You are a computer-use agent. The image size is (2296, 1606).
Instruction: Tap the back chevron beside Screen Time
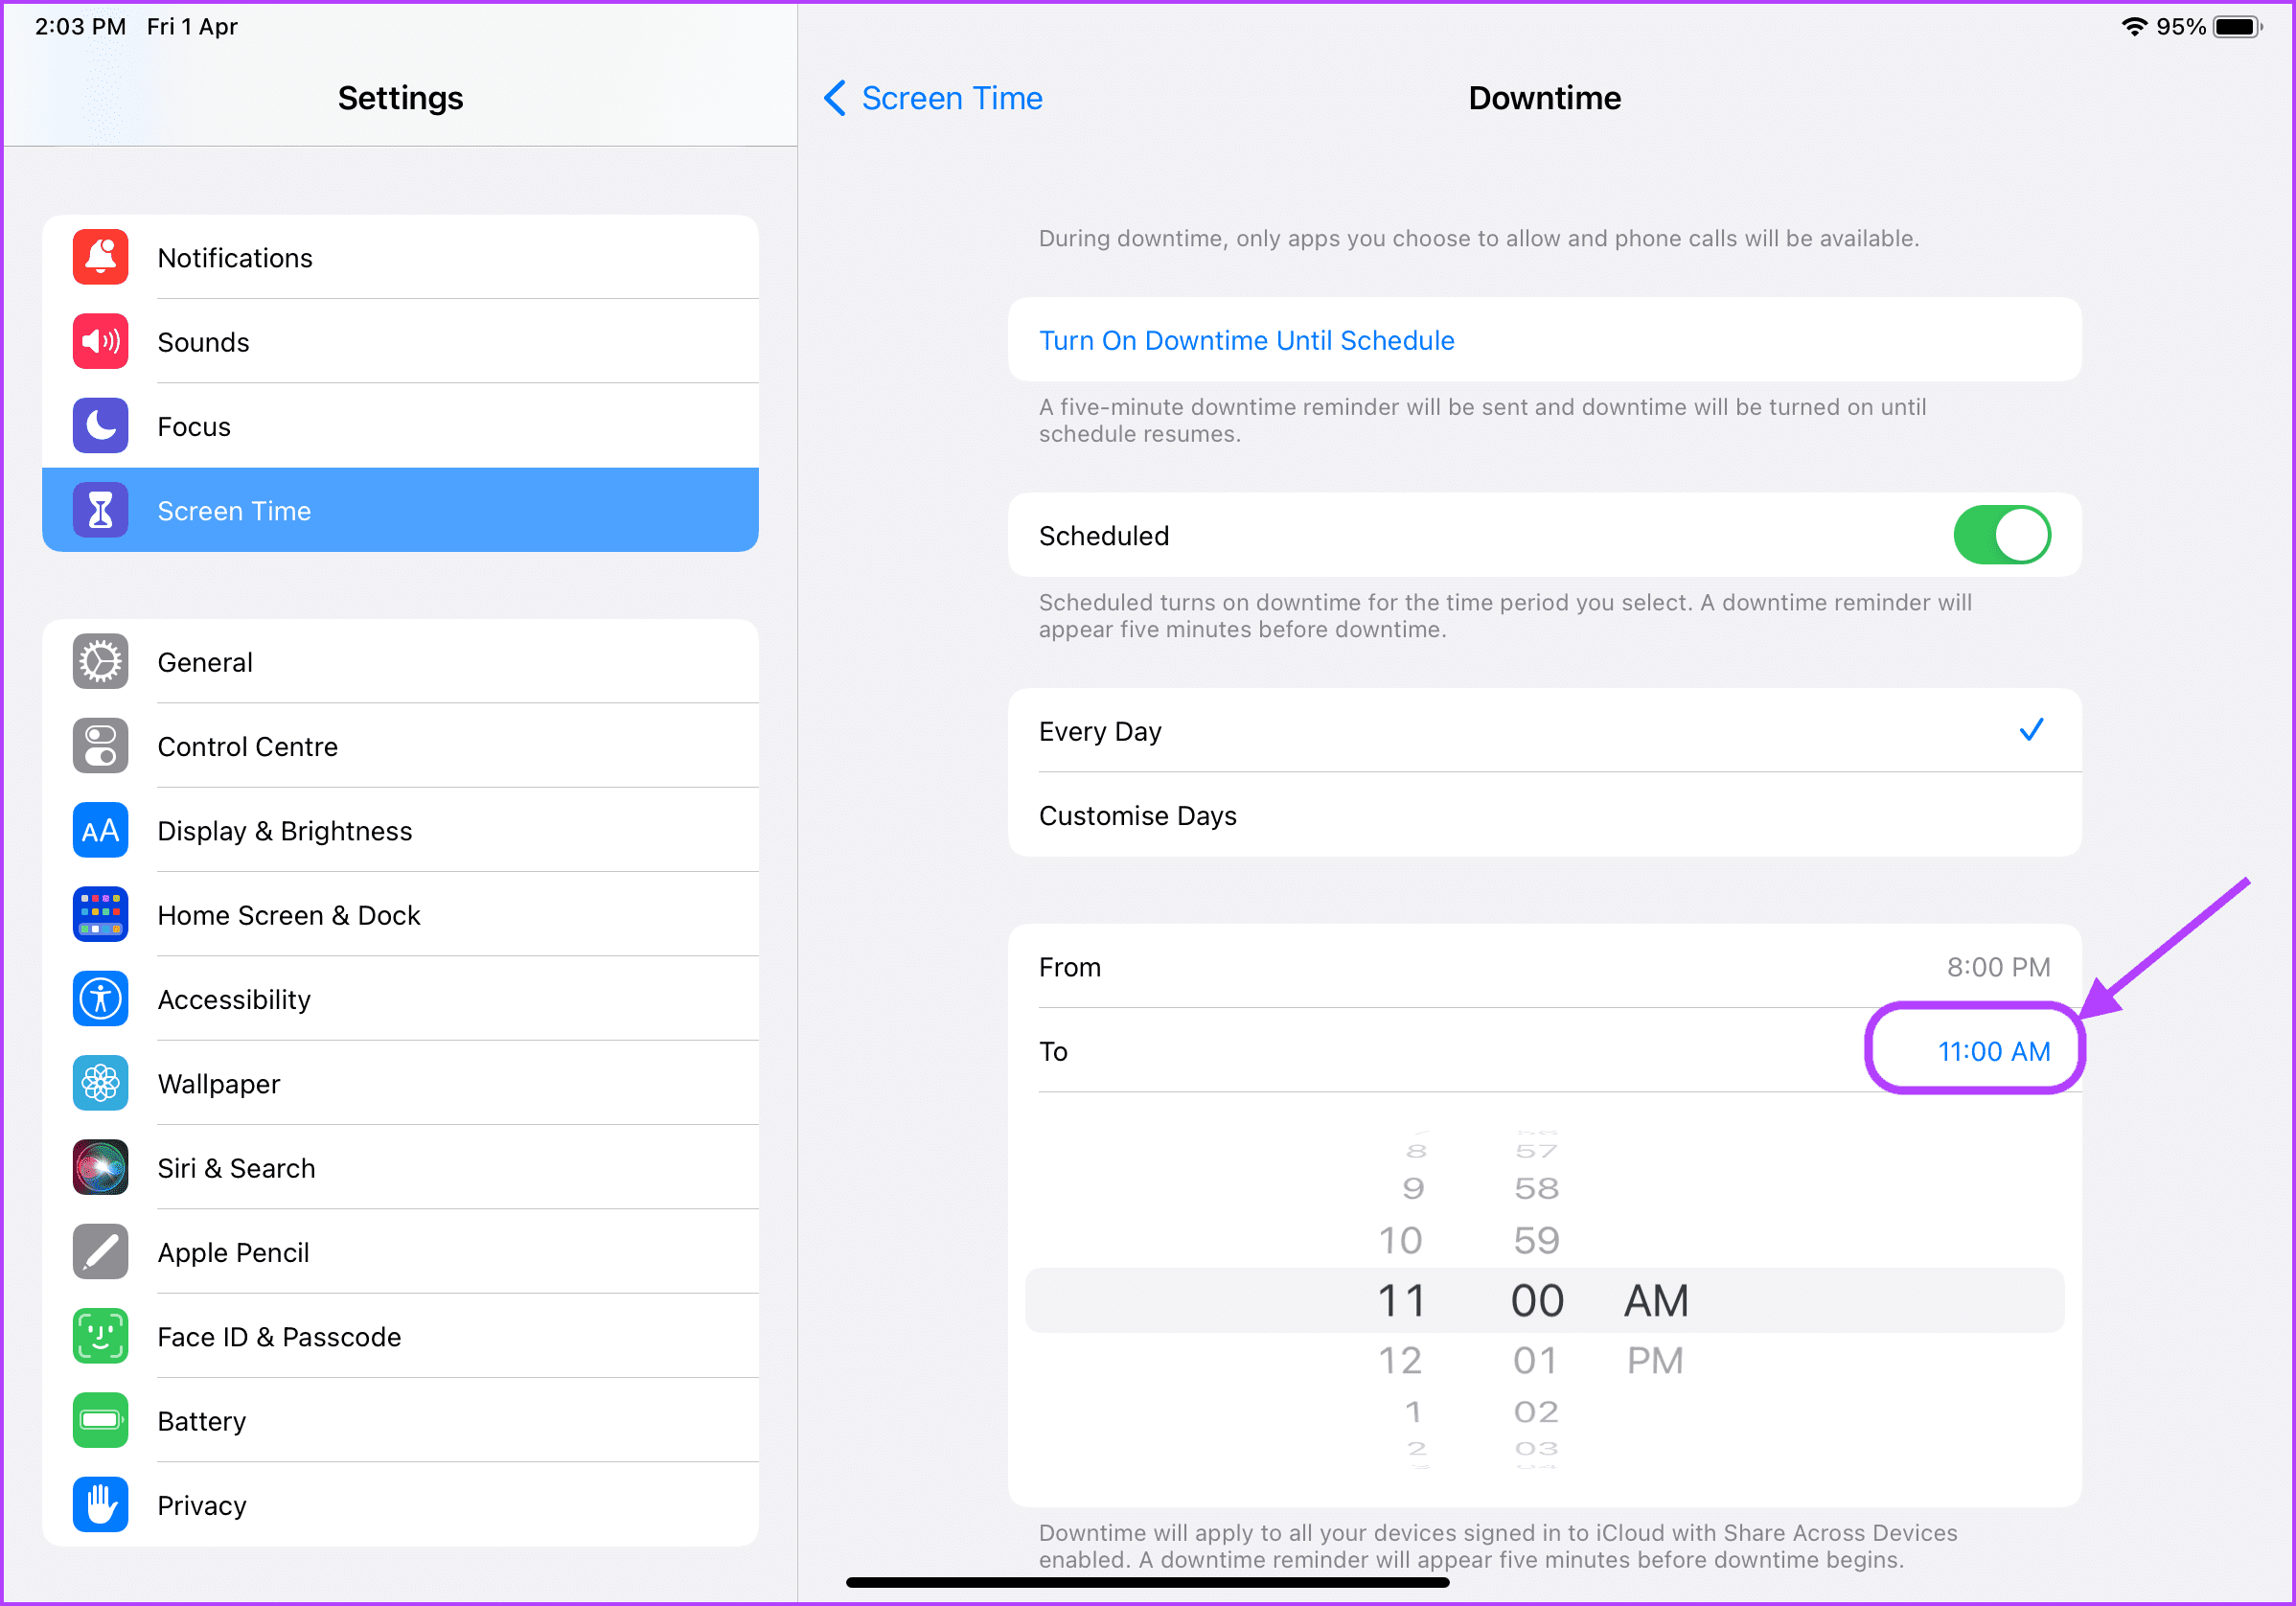click(835, 98)
